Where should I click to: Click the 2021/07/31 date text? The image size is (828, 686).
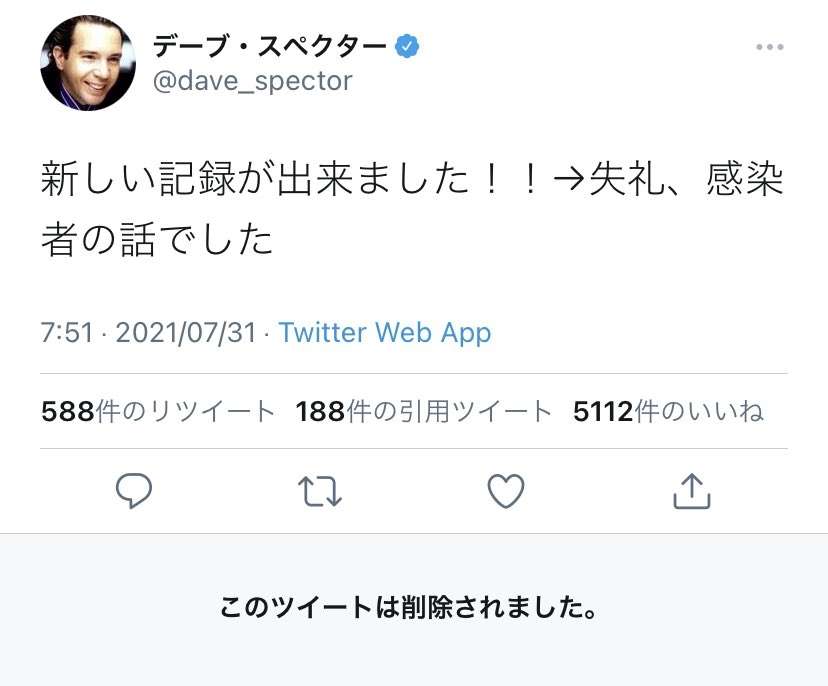[186, 333]
